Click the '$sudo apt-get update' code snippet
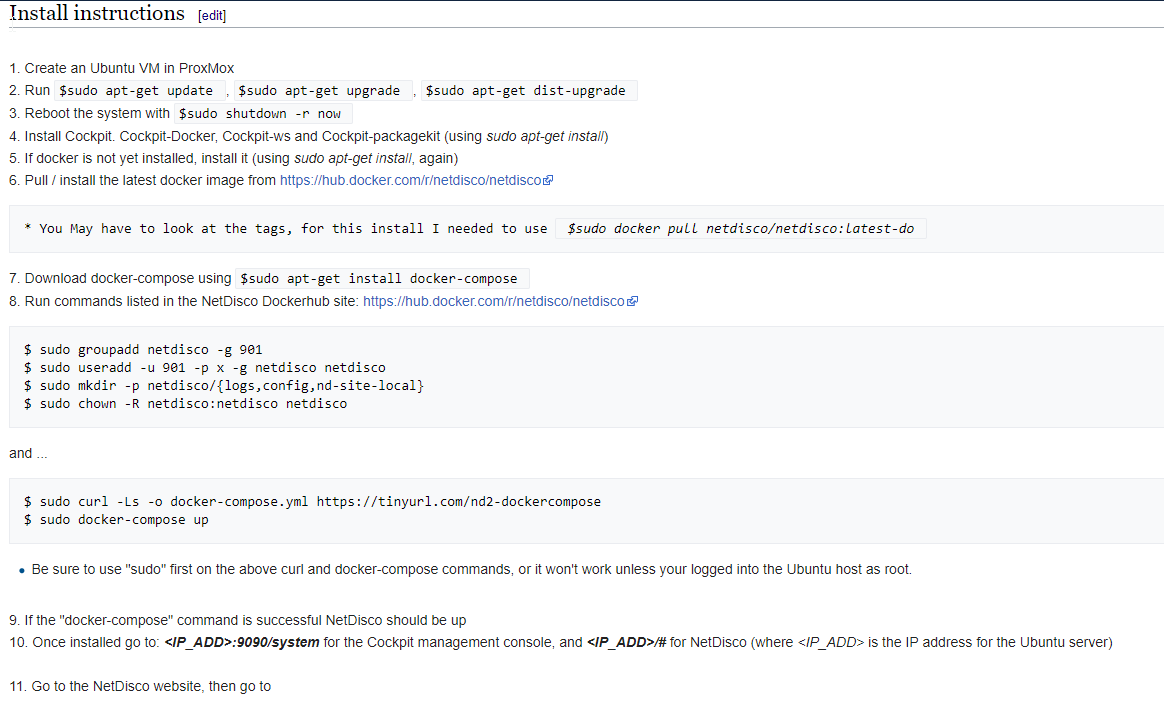Image resolution: width=1164 pixels, height=705 pixels. [140, 91]
